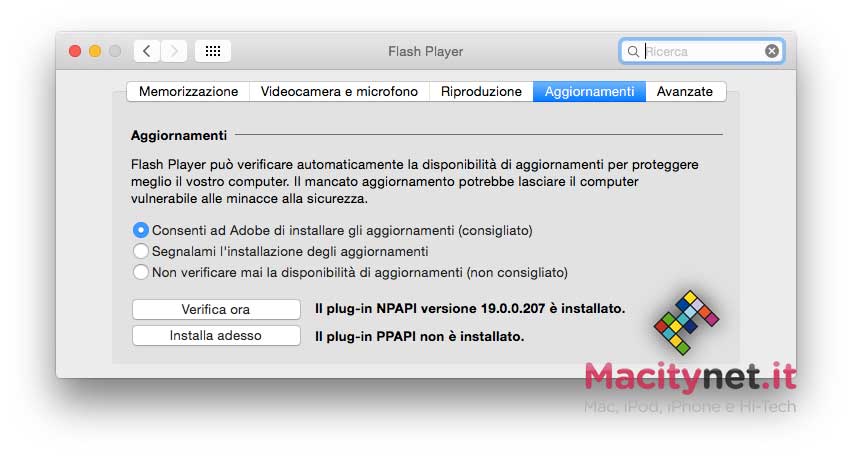
Task: Minimize the Flash Player window
Action: pos(95,51)
